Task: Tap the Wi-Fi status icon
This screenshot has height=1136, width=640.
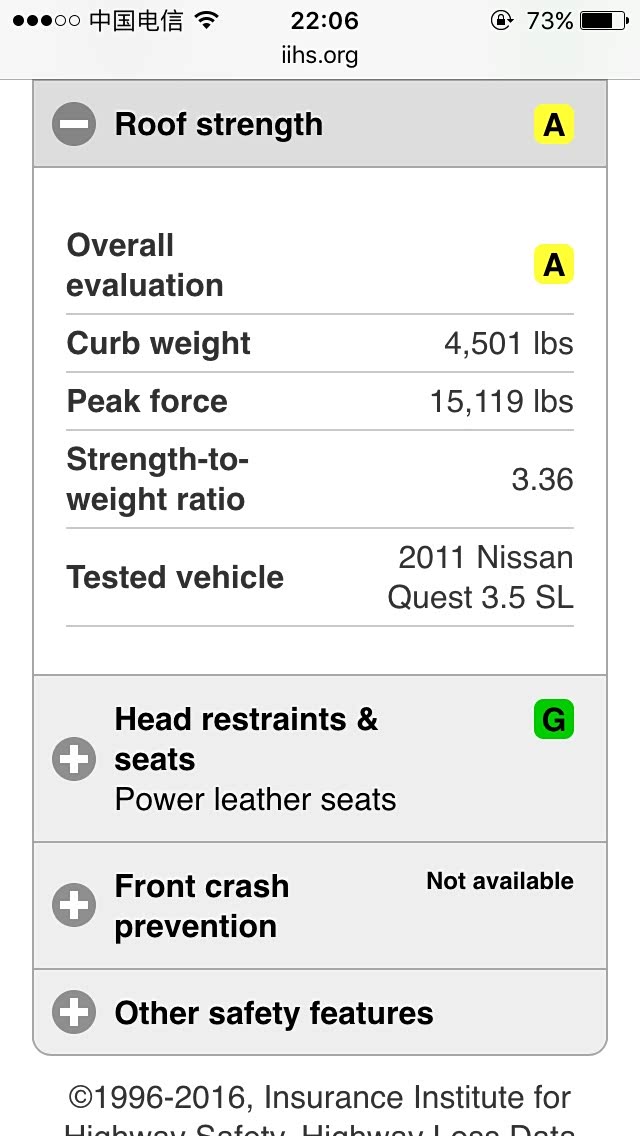Action: [x=207, y=21]
